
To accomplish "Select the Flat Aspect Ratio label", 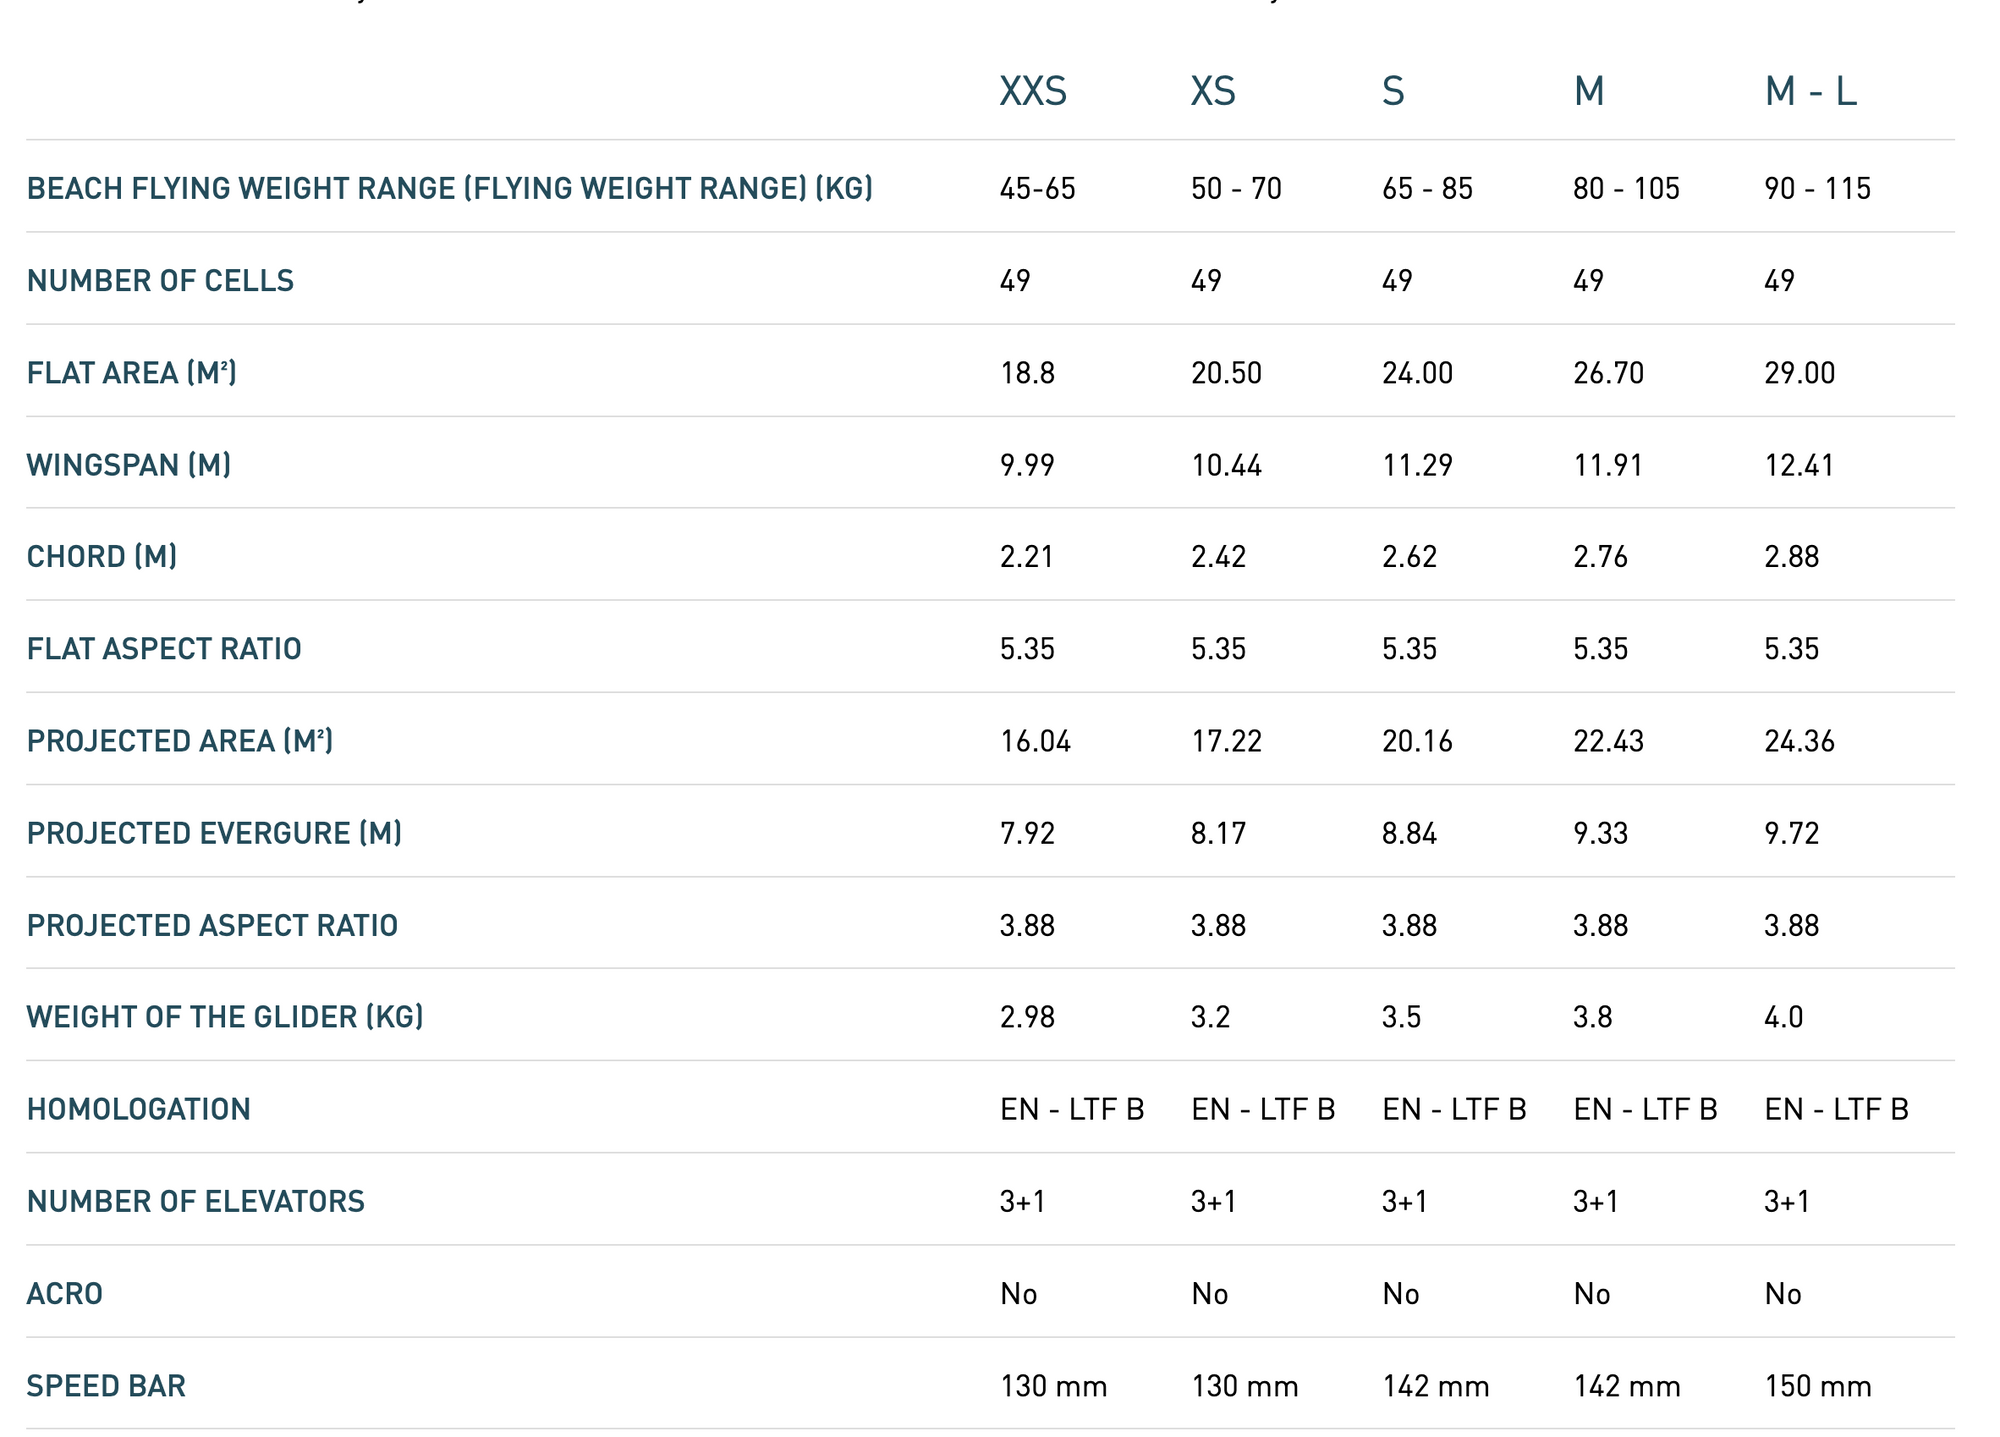I will [x=164, y=649].
